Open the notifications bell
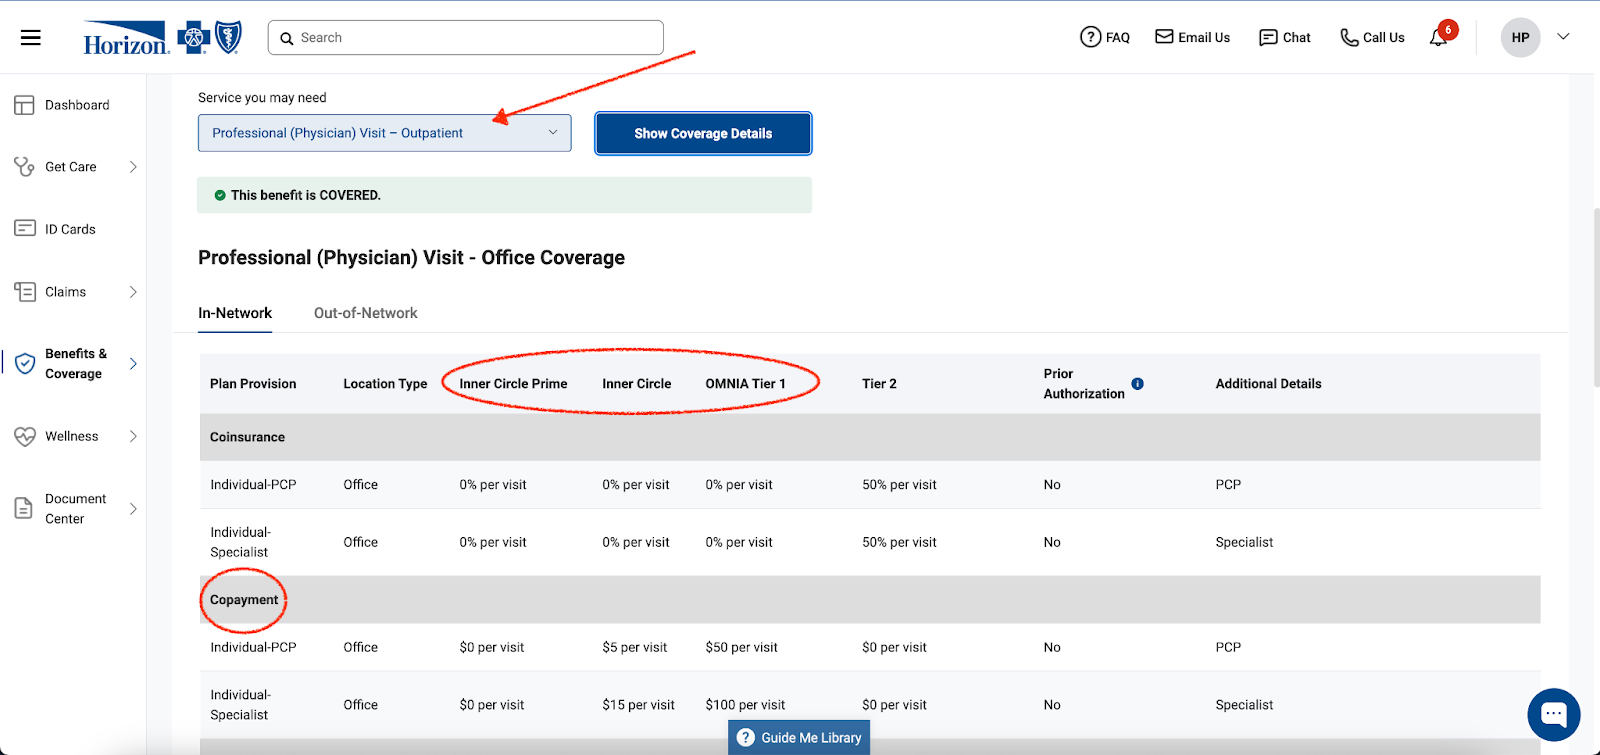The image size is (1600, 755). (1439, 38)
